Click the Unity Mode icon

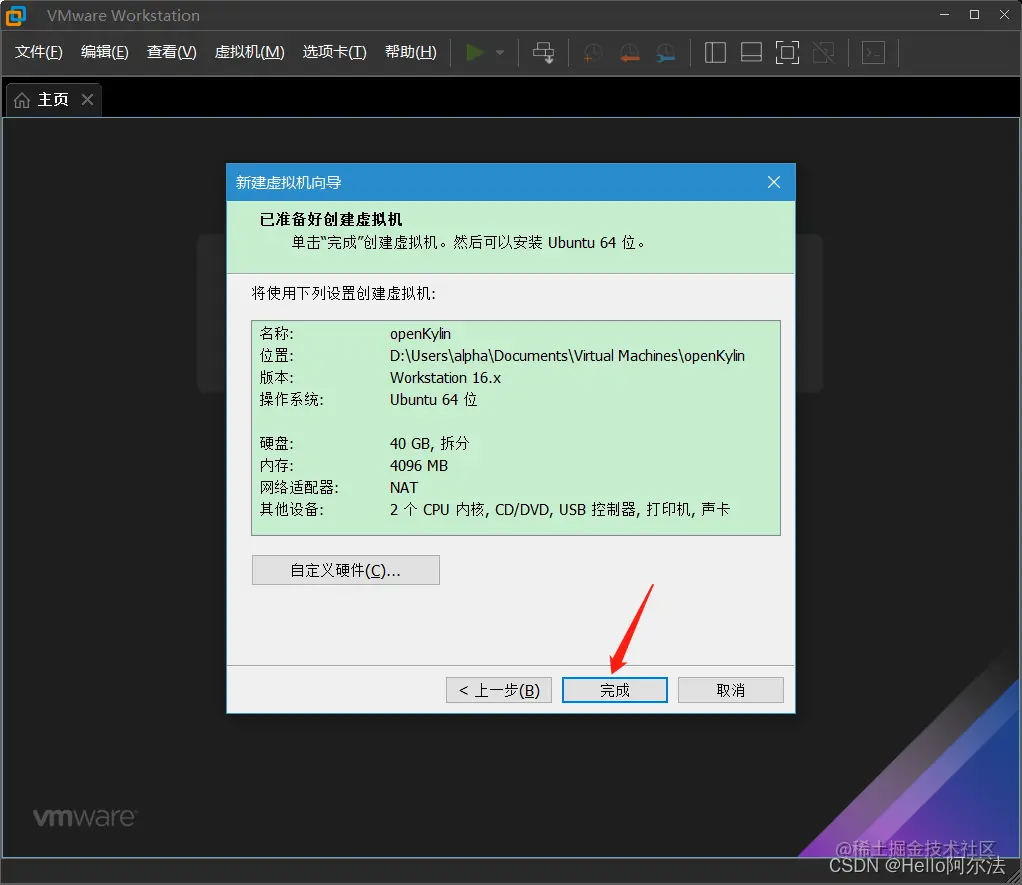[823, 52]
